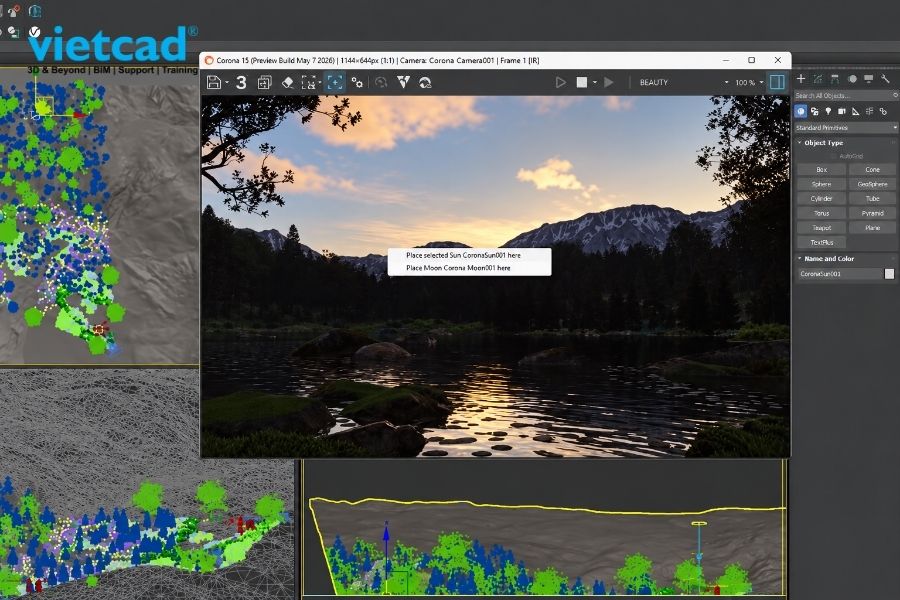Open the gears settings icon in Corona toolbar
Screen dimensions: 900x600
[357, 83]
